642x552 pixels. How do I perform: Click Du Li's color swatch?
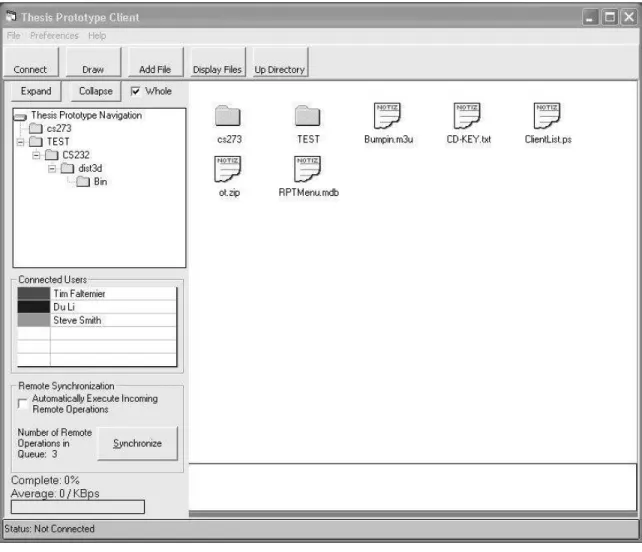pos(34,307)
